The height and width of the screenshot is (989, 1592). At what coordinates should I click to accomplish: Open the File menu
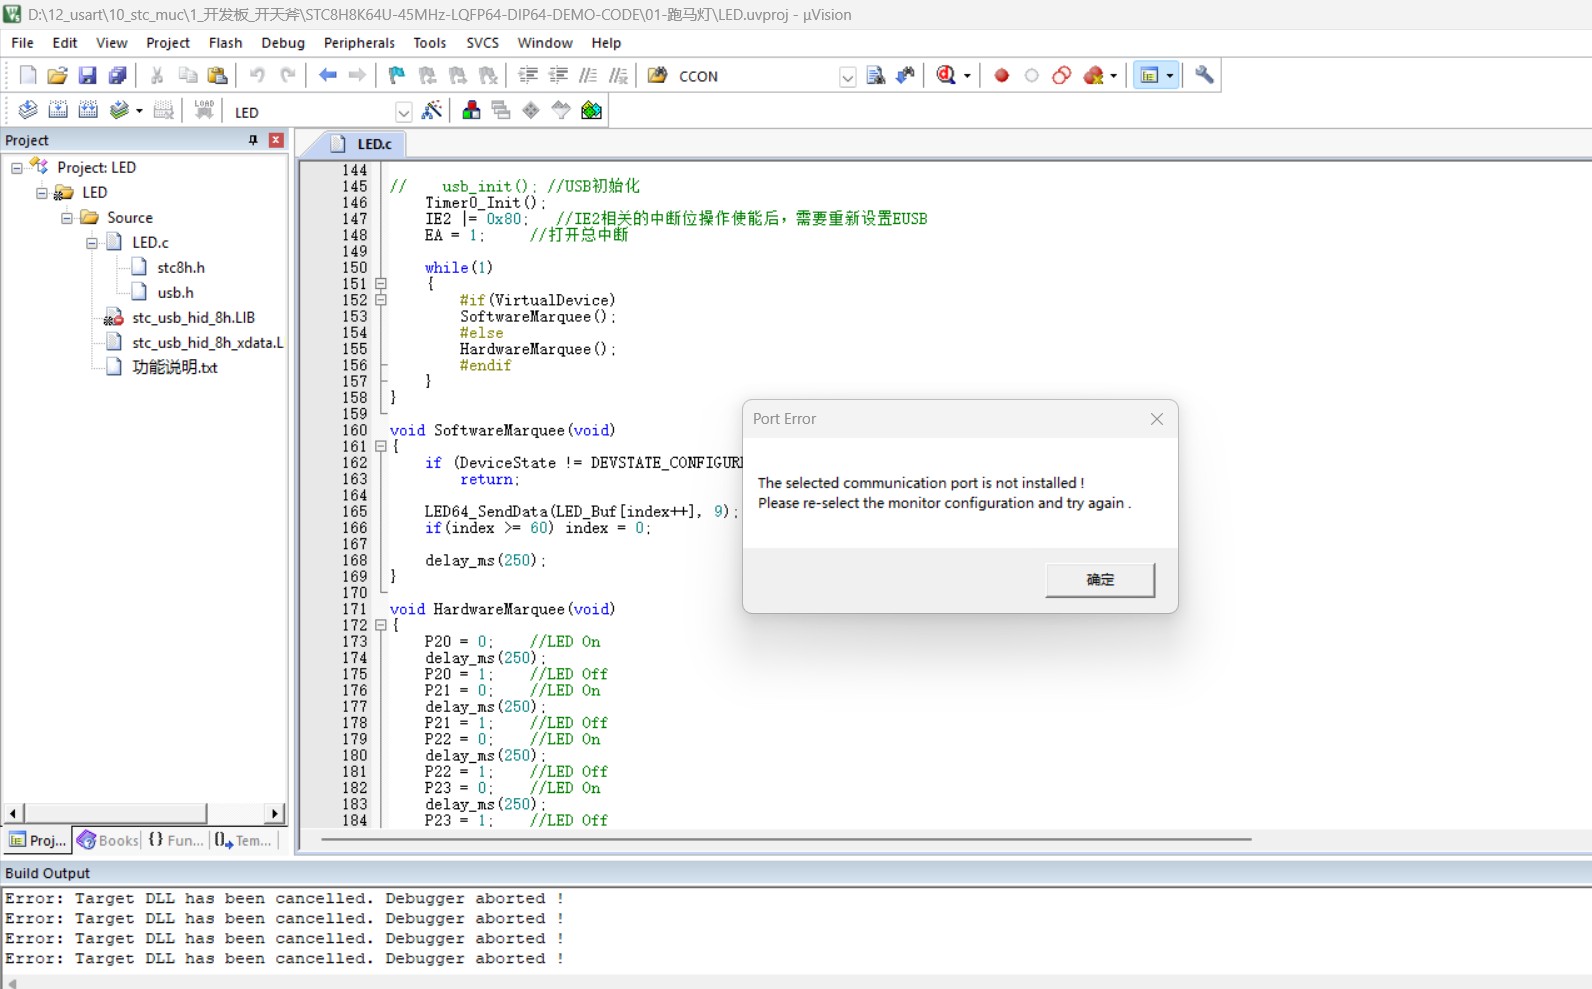pyautogui.click(x=22, y=43)
